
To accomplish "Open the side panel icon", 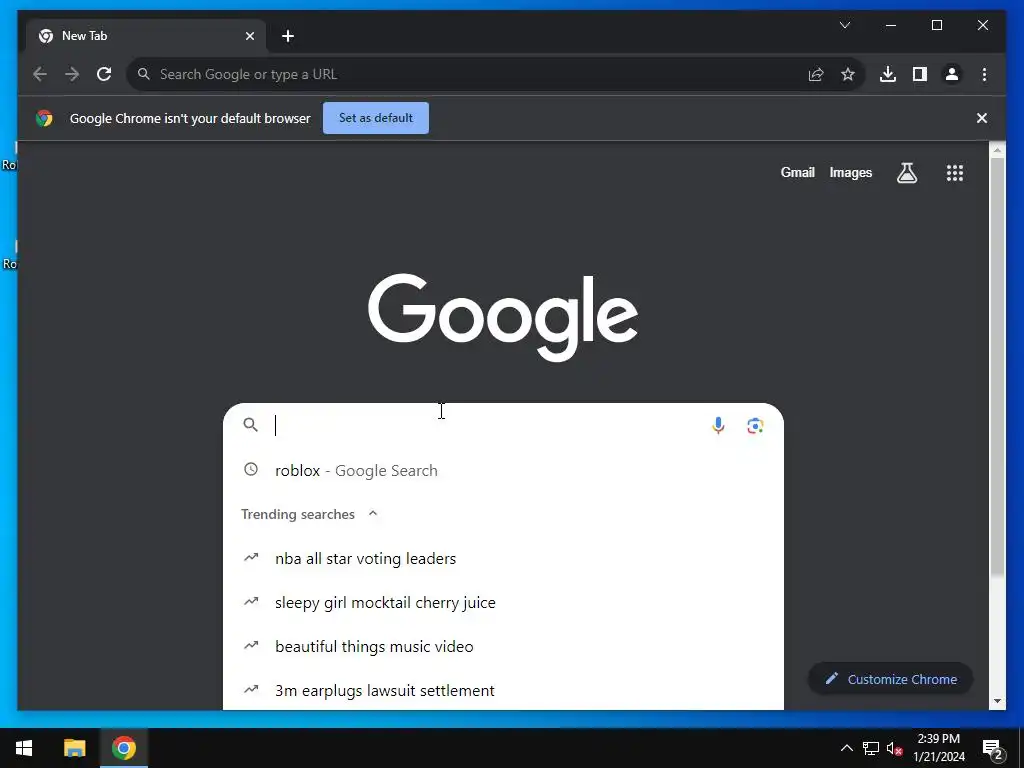I will click(920, 74).
